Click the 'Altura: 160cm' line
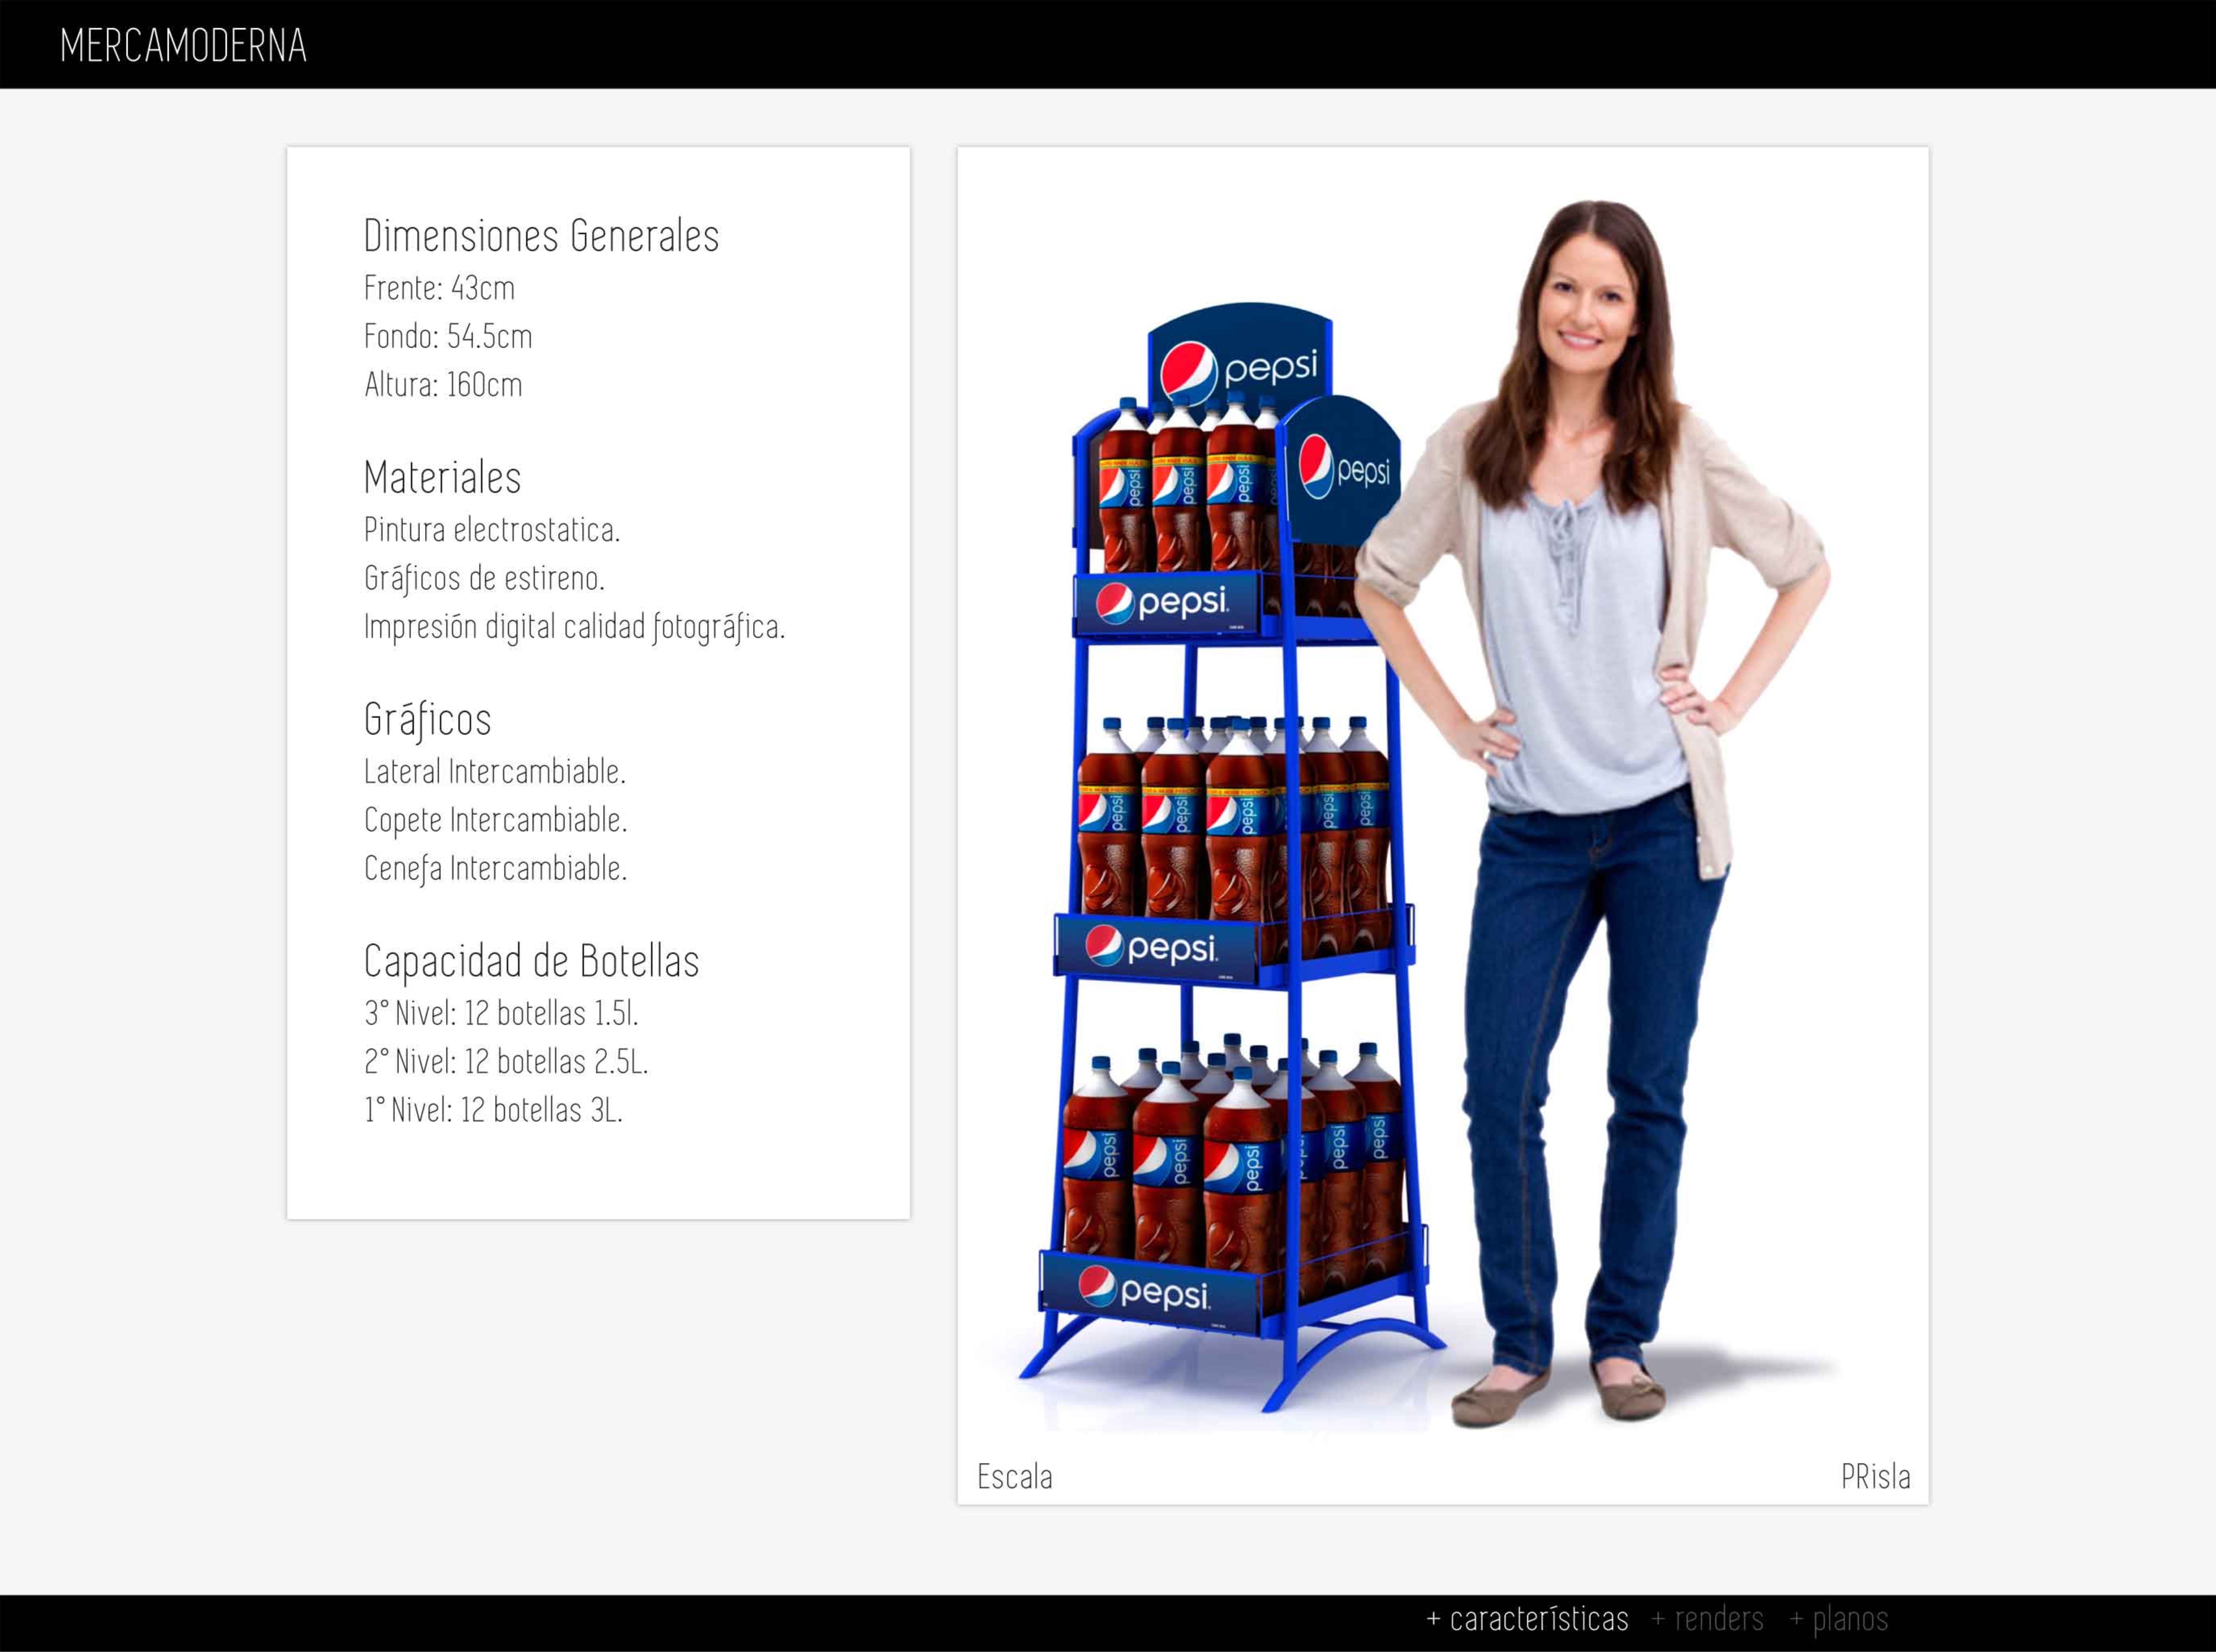 click(x=443, y=384)
